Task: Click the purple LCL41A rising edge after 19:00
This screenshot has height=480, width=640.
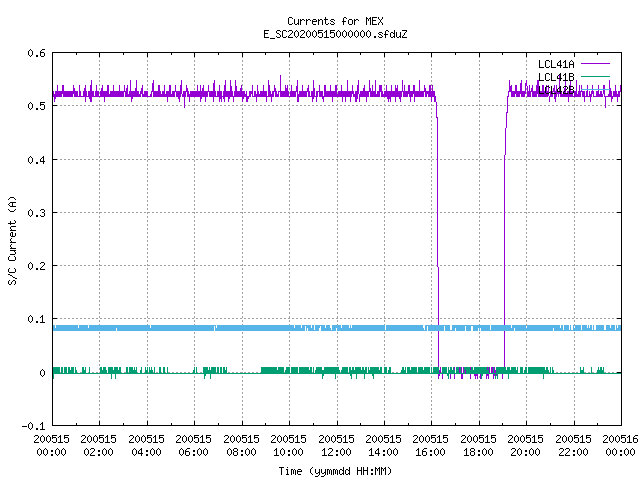Action: point(505,233)
